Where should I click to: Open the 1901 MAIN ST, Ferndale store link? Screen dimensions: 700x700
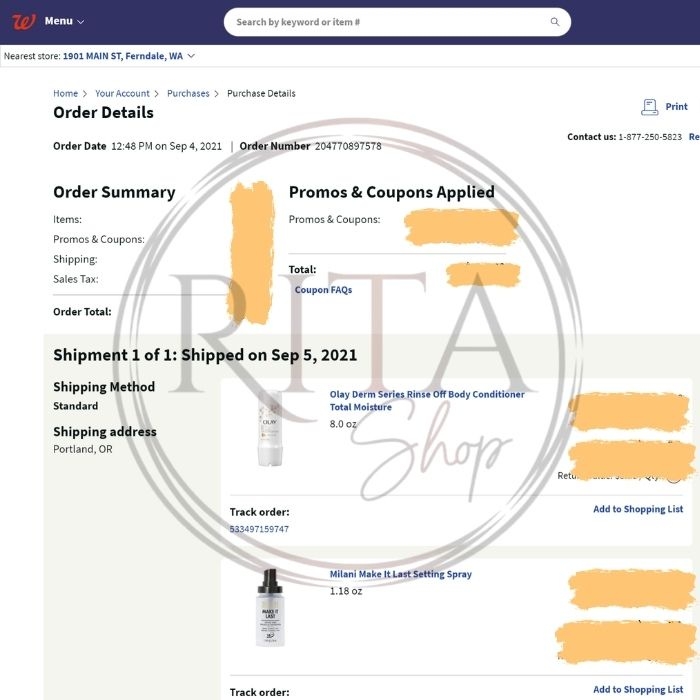[x=123, y=56]
